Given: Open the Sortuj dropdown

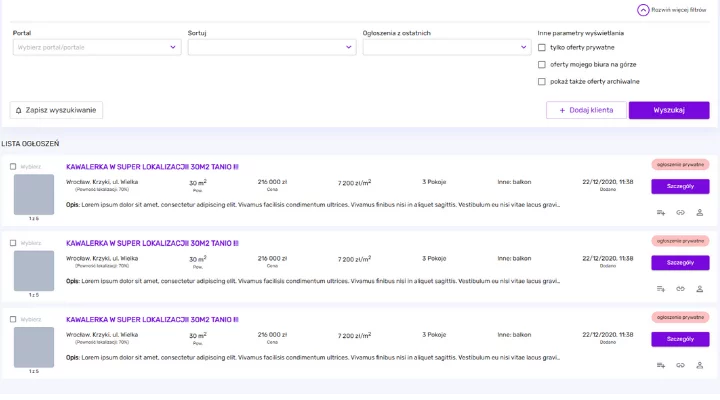Looking at the screenshot, I should (271, 46).
